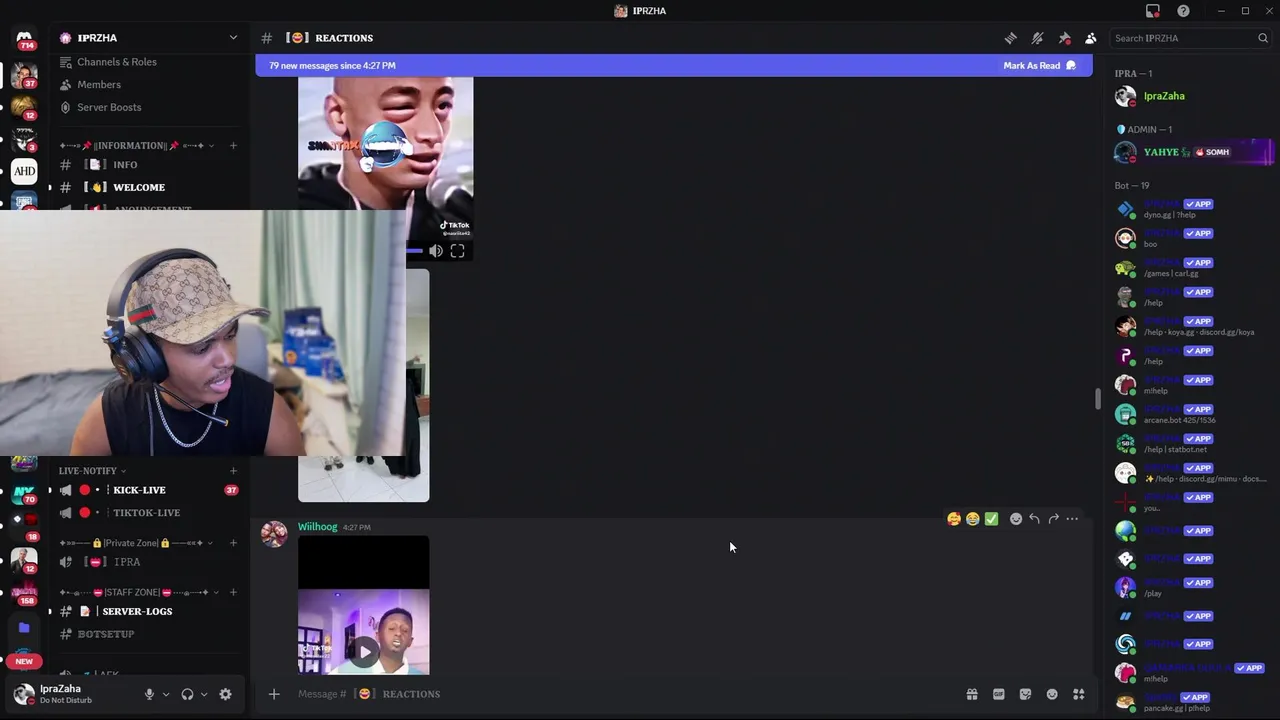Click Mark As Read button
This screenshot has height=720, width=1280.
(x=1040, y=66)
